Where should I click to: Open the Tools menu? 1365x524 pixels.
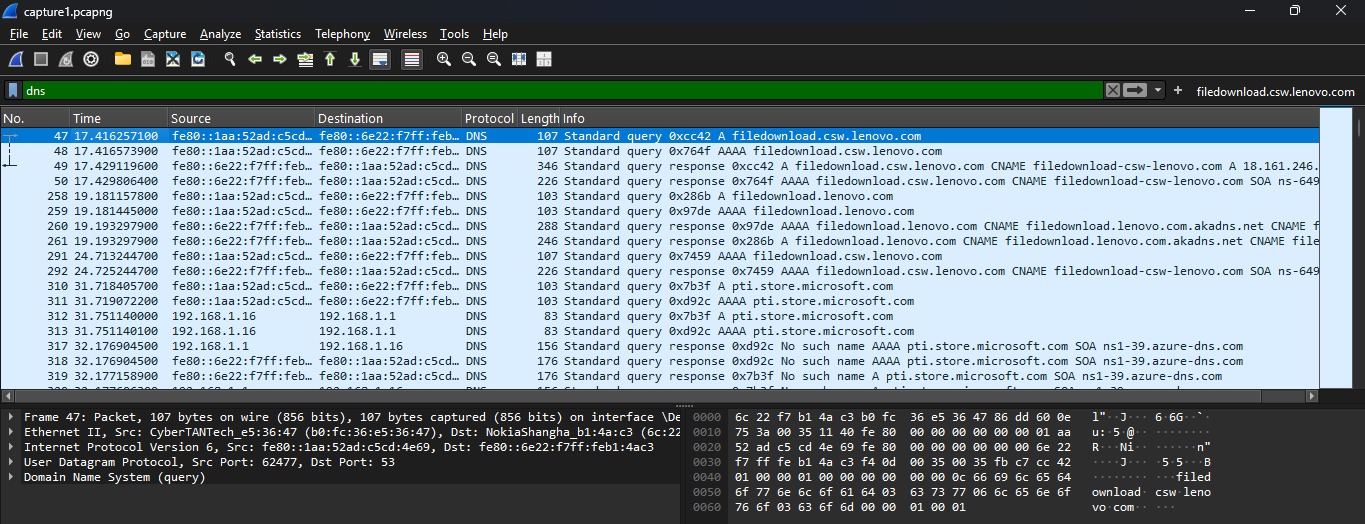pos(454,34)
